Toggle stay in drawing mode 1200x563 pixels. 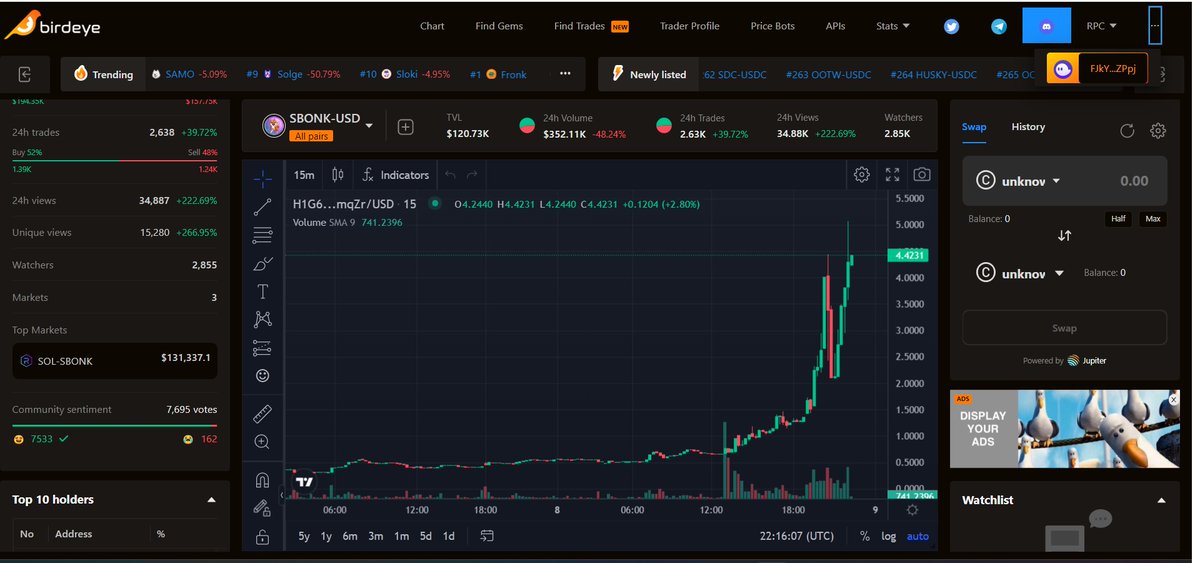pyautogui.click(x=262, y=508)
